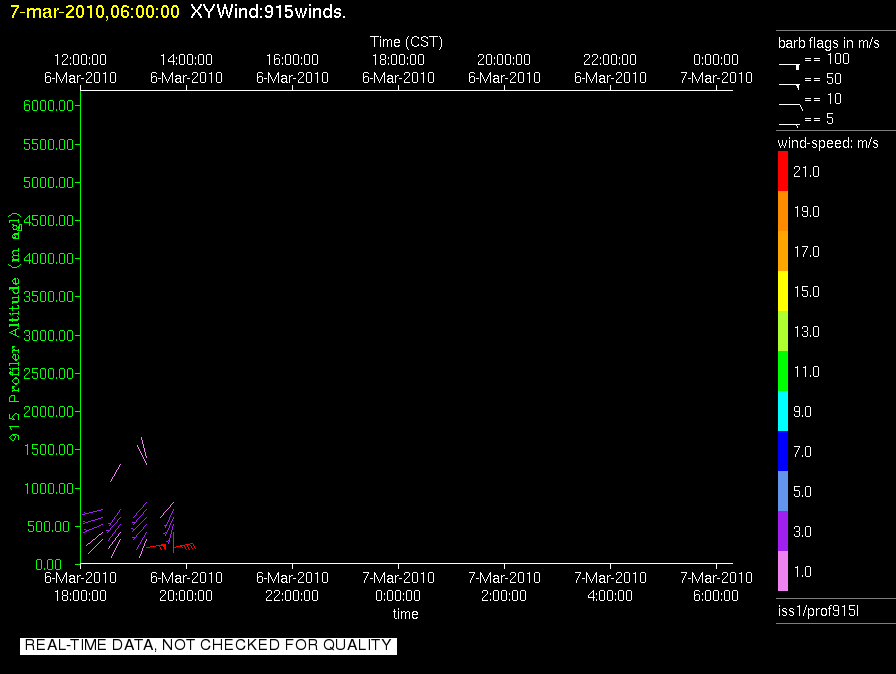Click the cyan 9.0 wind-speed color swatch
The width and height of the screenshot is (896, 674).
(x=783, y=411)
